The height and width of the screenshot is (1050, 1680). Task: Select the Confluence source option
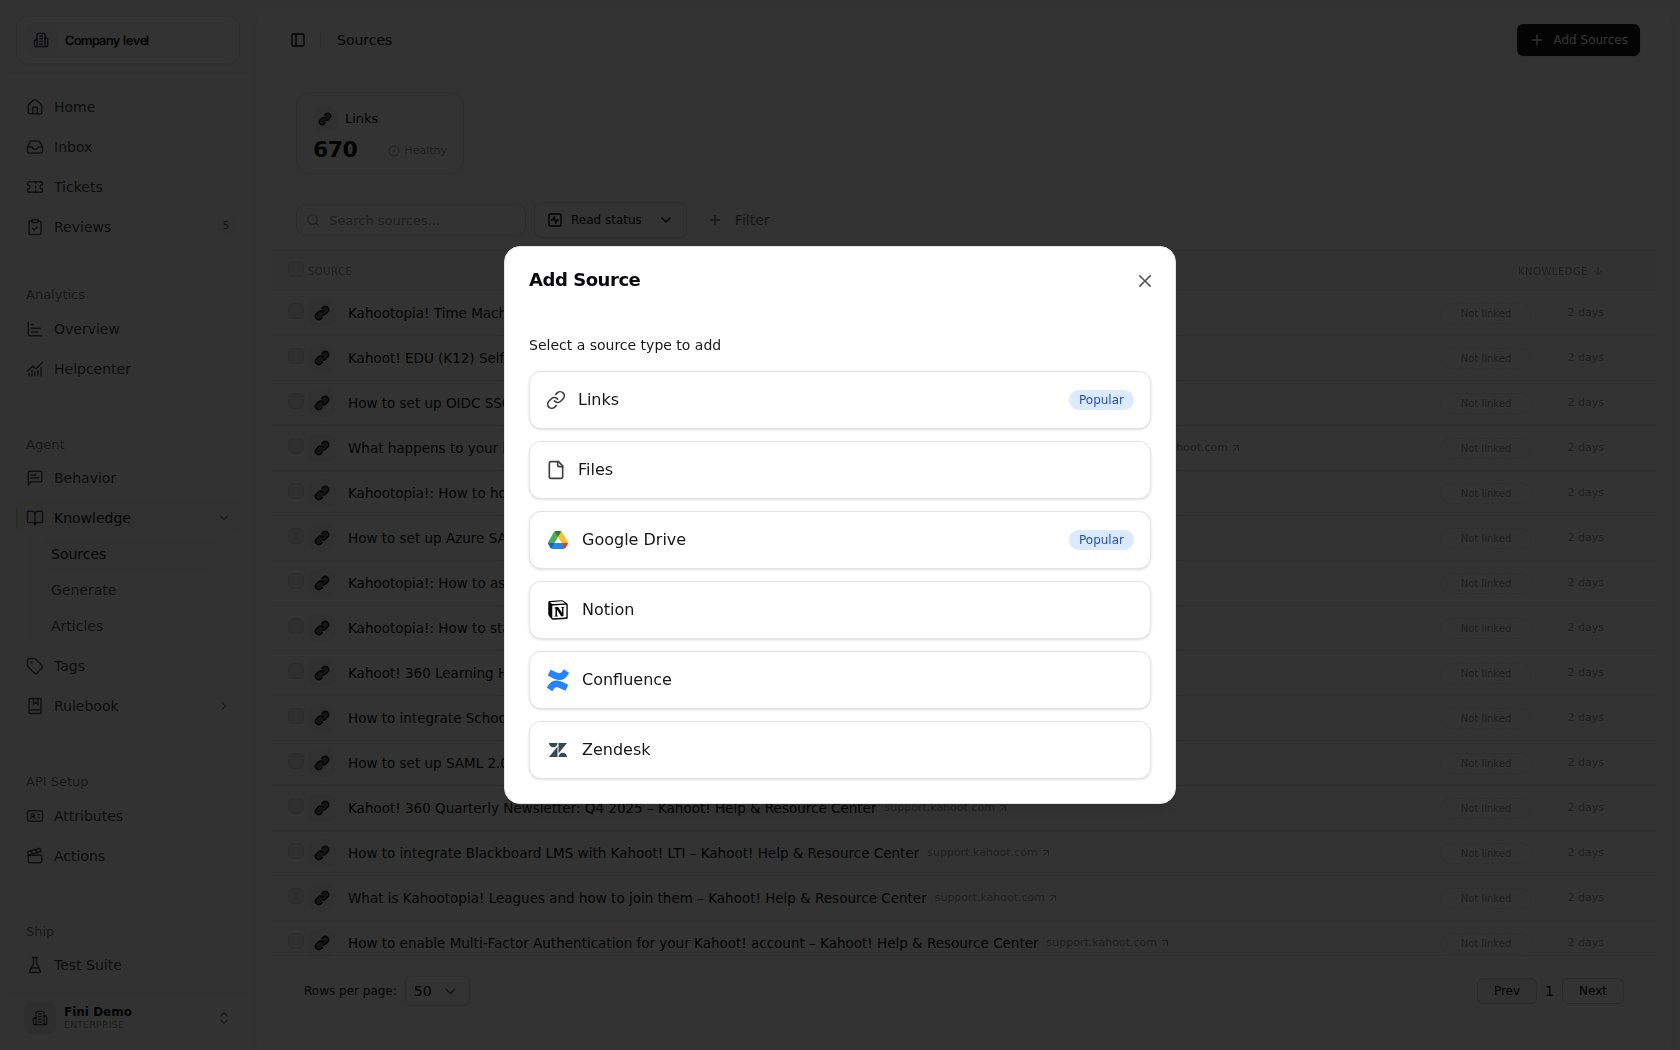click(839, 680)
